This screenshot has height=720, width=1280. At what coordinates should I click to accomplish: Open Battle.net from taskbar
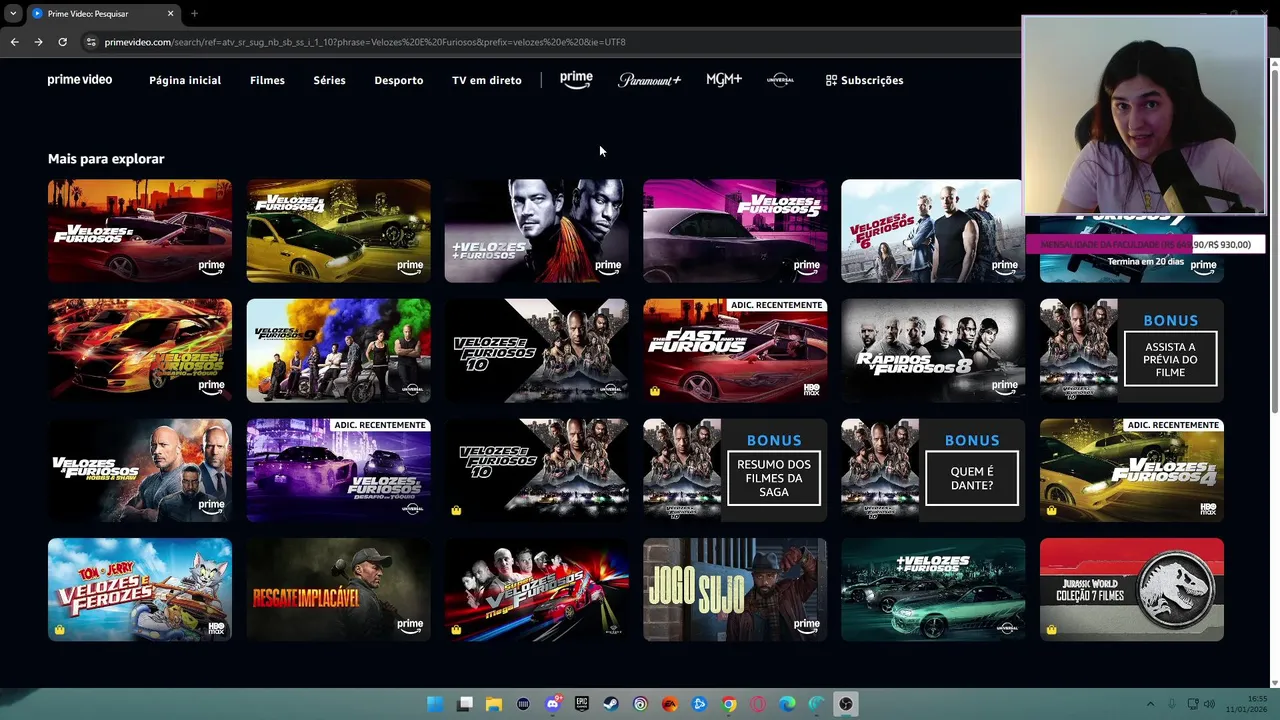[x=699, y=704]
